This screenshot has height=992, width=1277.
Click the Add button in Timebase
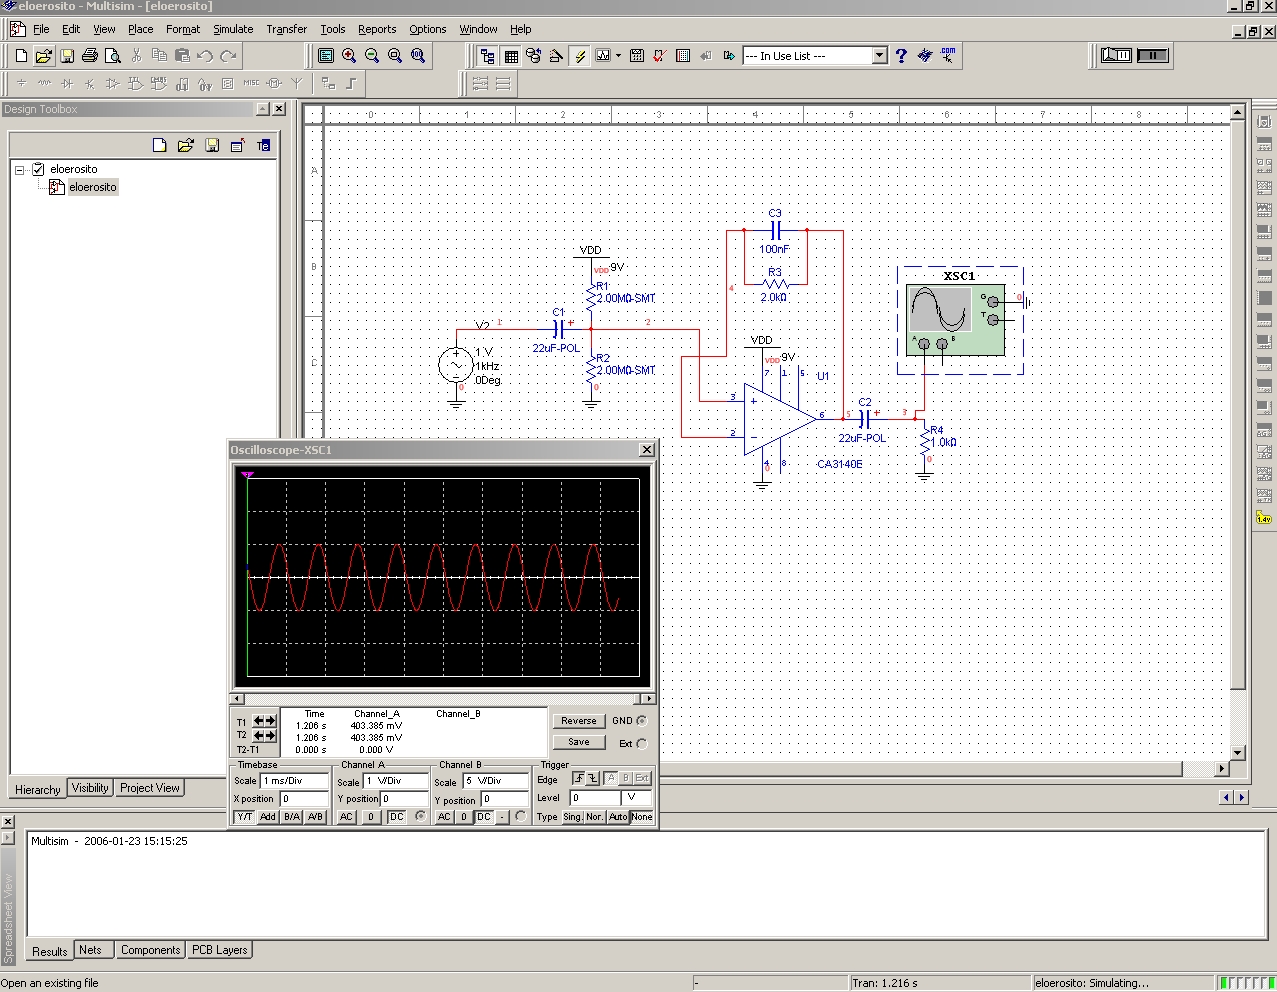(268, 817)
